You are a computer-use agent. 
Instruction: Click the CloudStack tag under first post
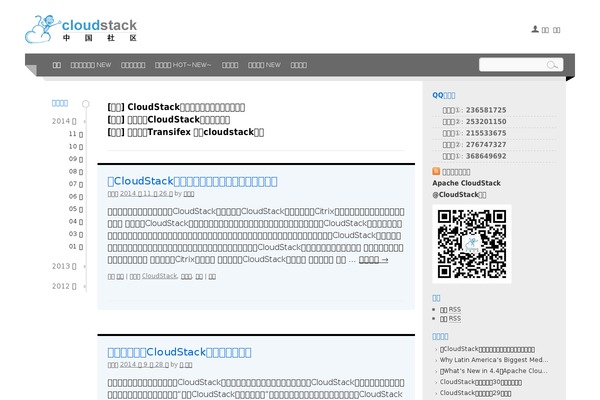click(159, 276)
